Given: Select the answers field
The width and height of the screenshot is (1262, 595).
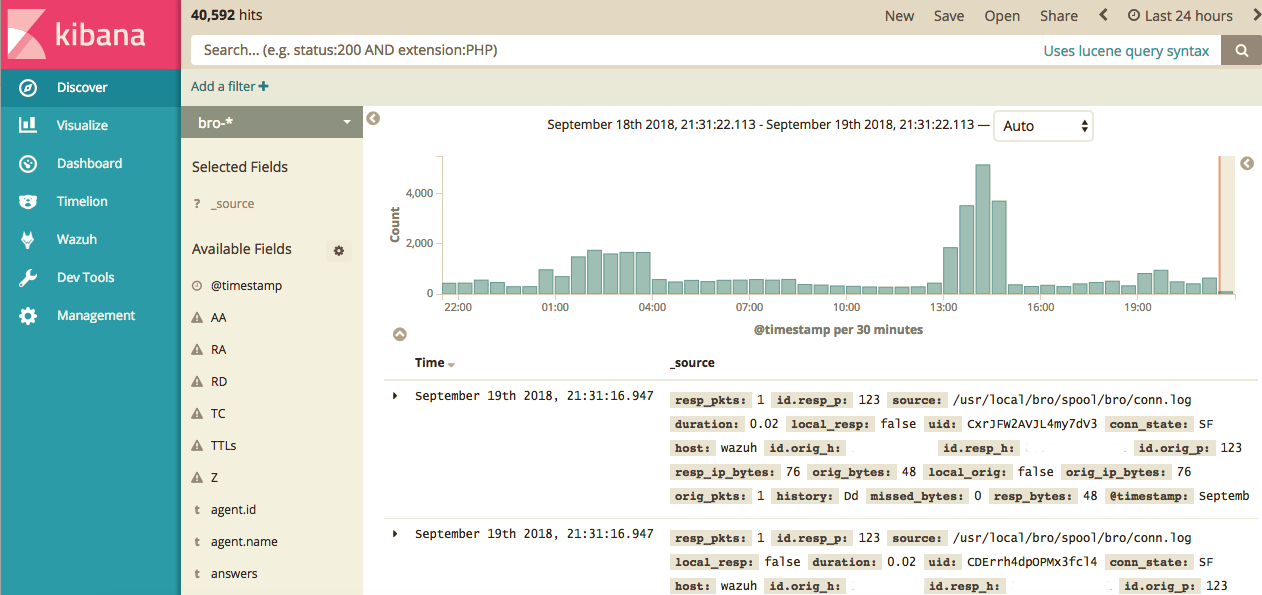Looking at the screenshot, I should [234, 574].
